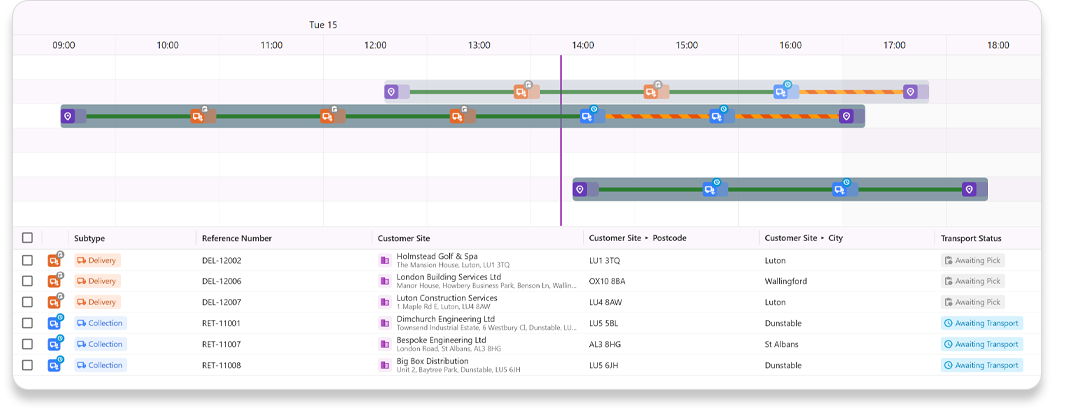Sort by the Reference Number column header
The image size is (1073, 419).
point(237,238)
